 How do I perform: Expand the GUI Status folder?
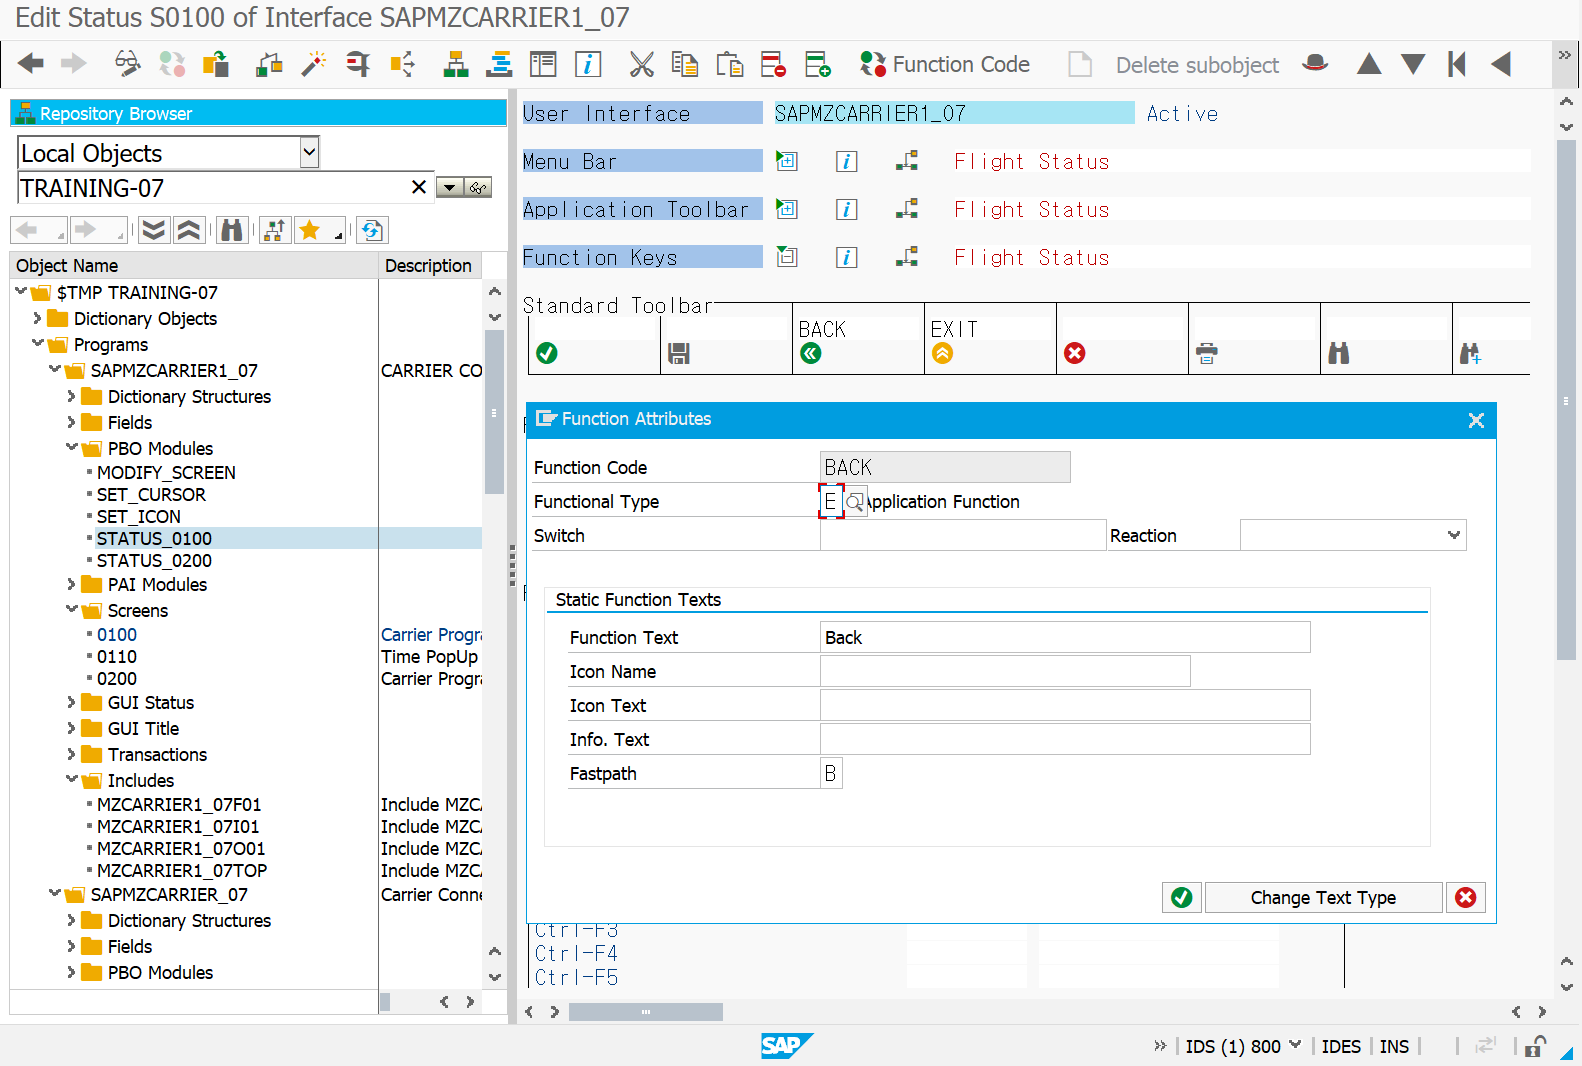click(x=71, y=702)
